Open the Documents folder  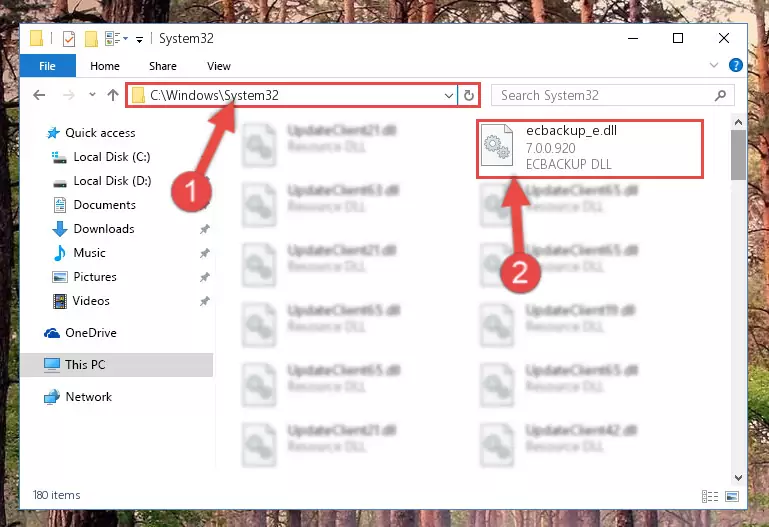tap(94, 205)
